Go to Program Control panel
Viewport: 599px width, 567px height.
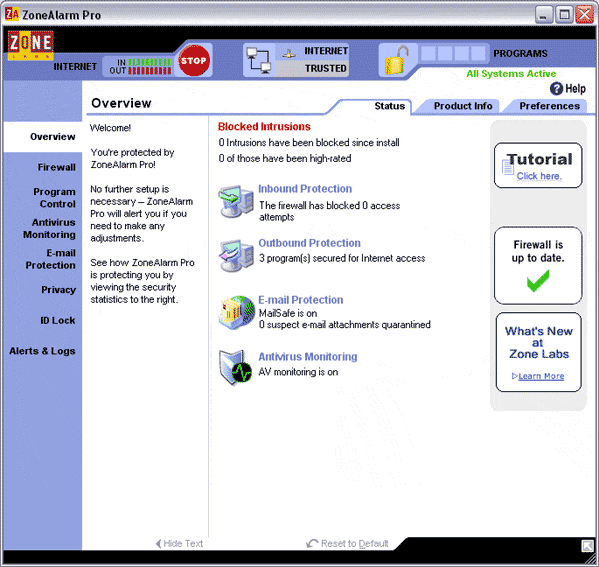(x=54, y=198)
